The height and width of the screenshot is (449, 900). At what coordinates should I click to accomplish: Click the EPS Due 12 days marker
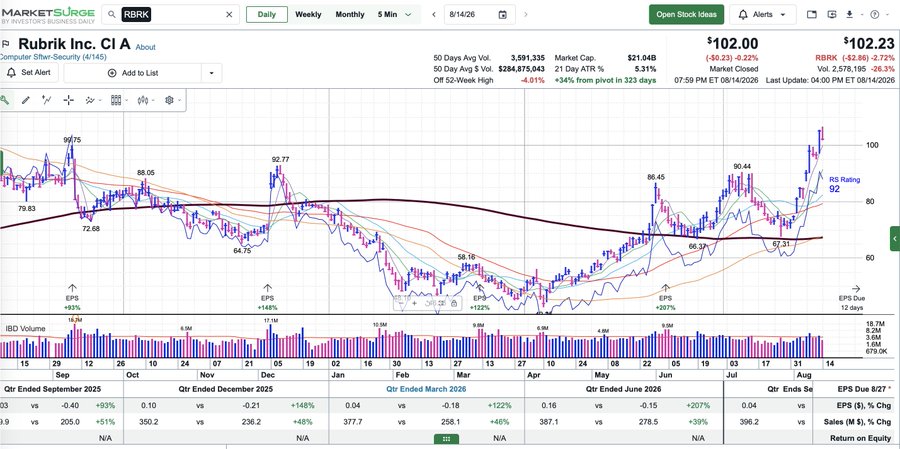(851, 298)
